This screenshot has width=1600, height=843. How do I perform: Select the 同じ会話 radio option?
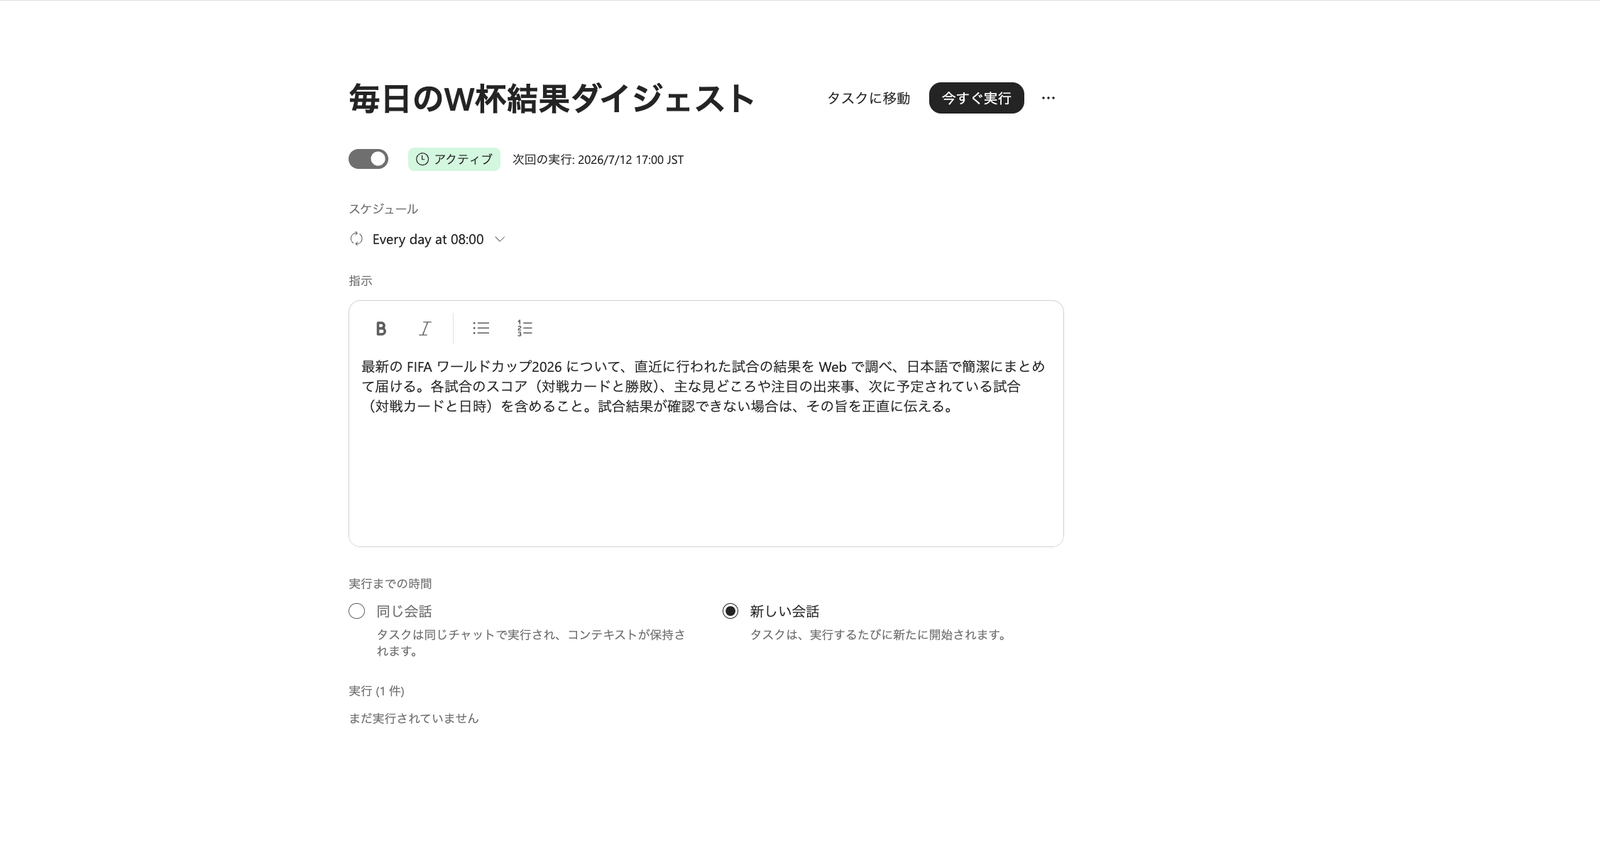(x=357, y=611)
